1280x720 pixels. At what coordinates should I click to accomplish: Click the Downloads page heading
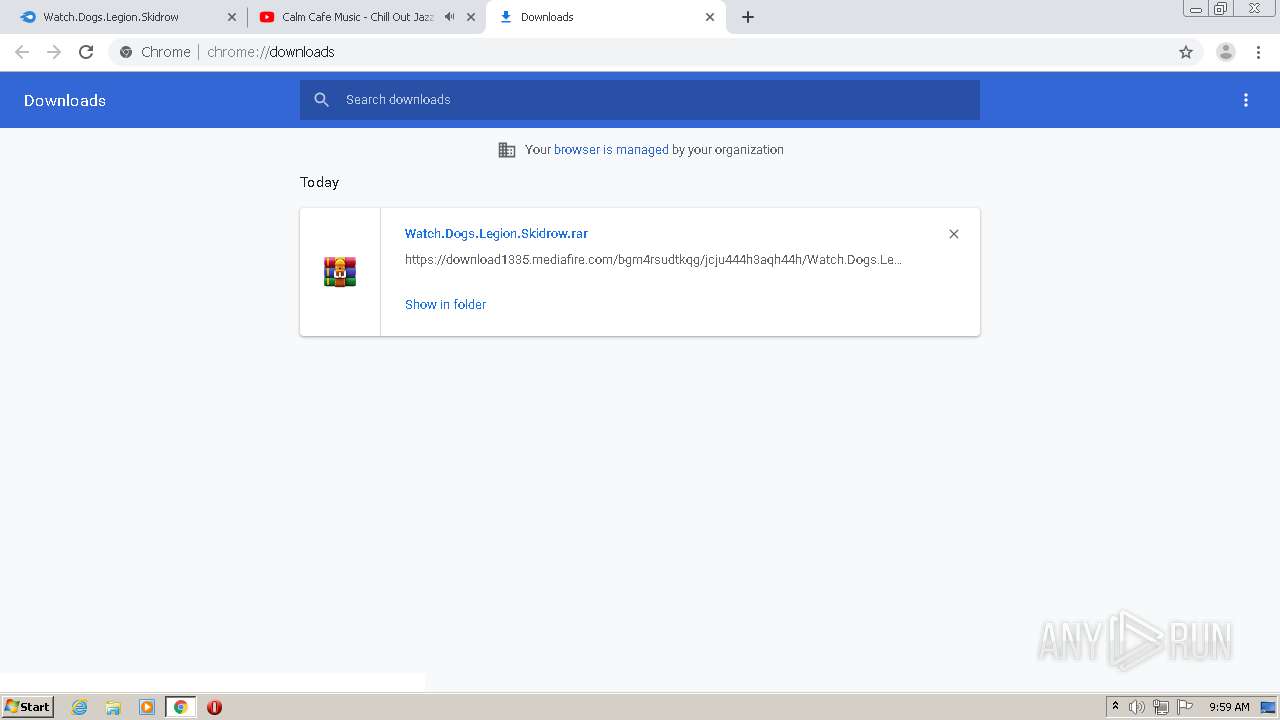click(x=65, y=100)
